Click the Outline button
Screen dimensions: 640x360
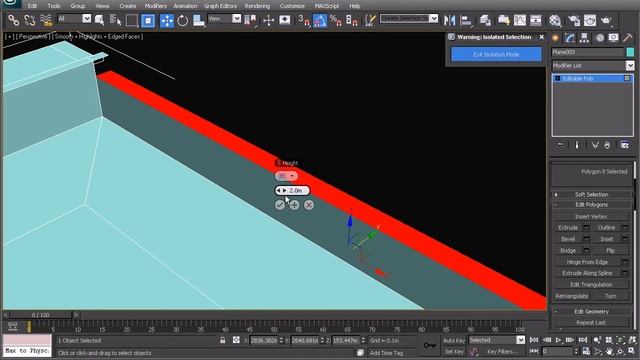coord(607,227)
